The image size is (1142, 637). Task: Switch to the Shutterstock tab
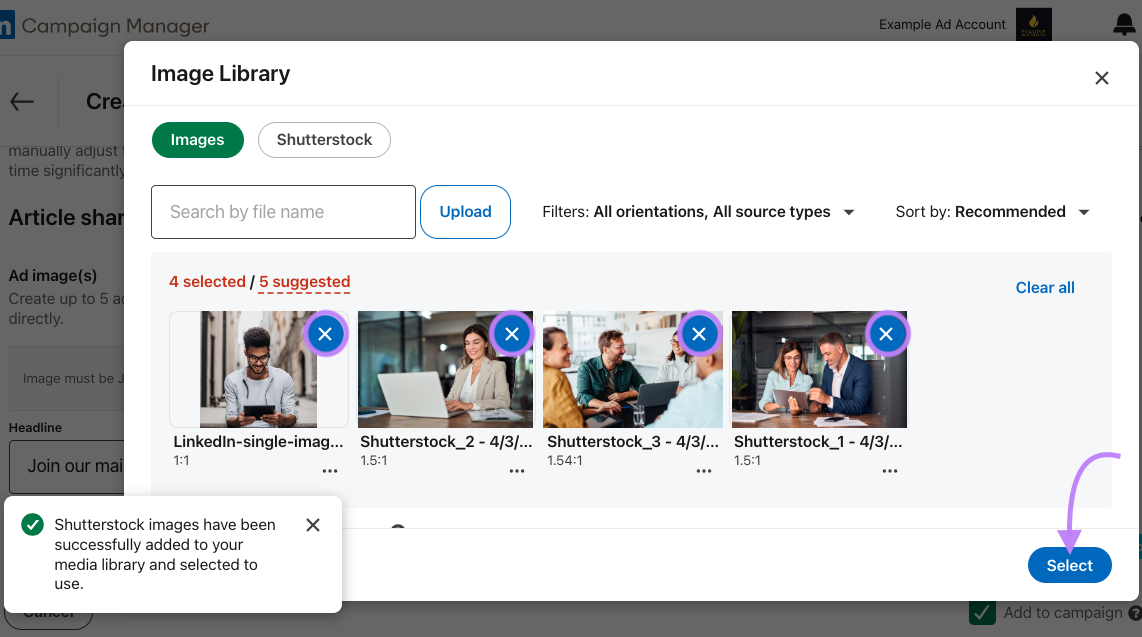324,140
